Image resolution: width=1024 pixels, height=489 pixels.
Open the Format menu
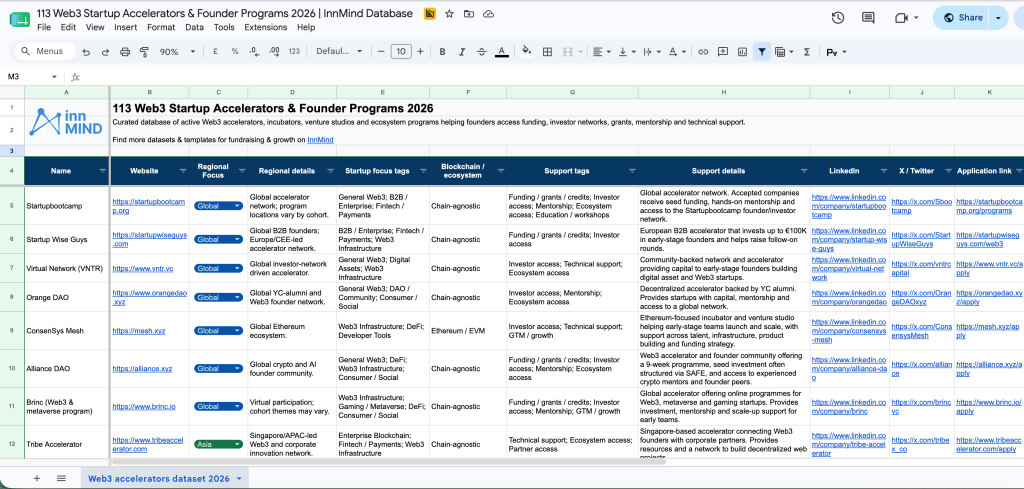point(161,27)
